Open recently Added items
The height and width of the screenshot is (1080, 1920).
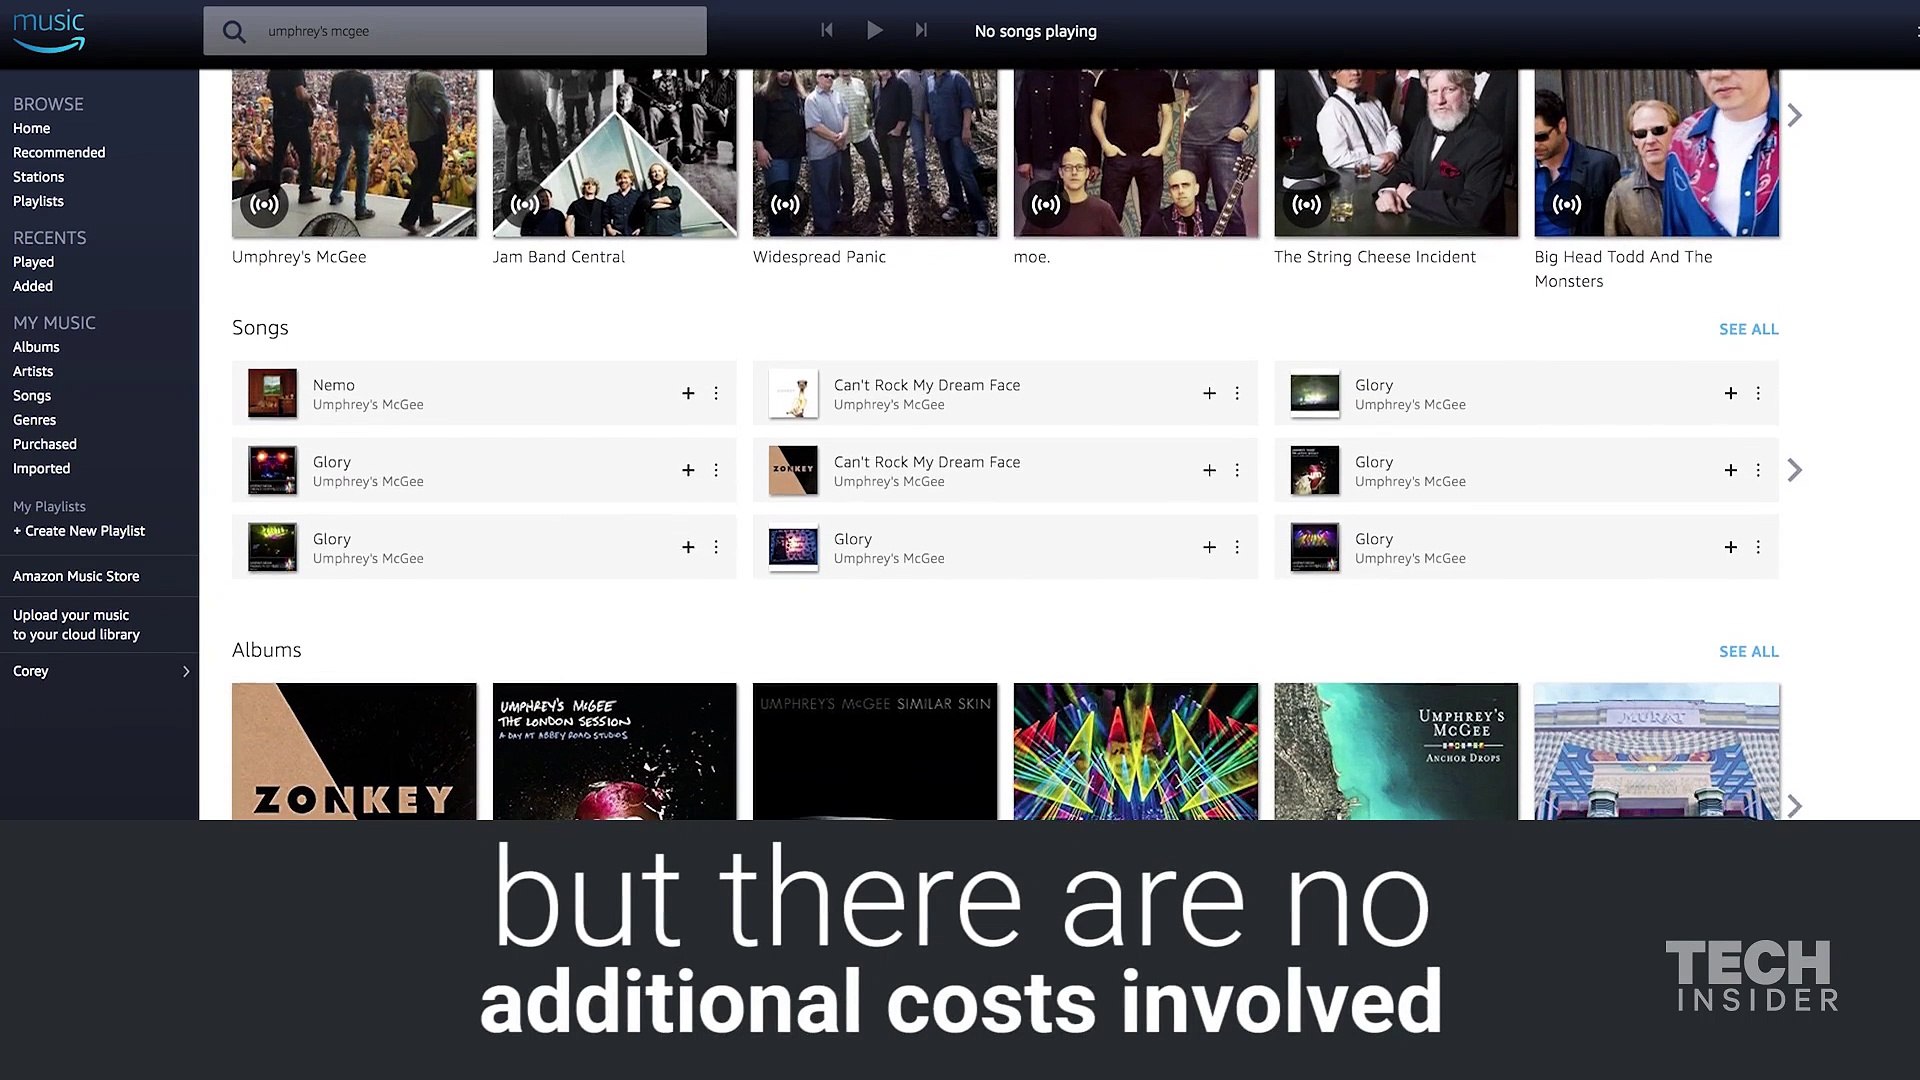click(x=33, y=286)
